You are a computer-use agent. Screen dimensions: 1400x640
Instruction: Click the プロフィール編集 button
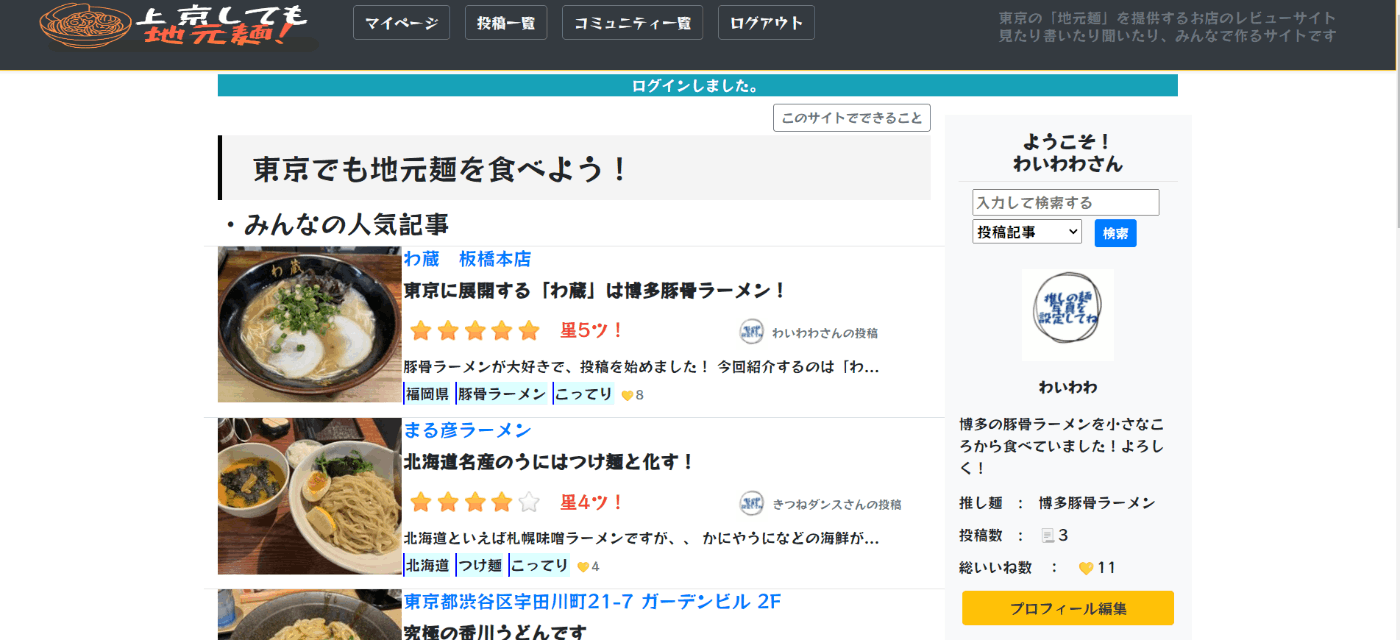click(x=1068, y=608)
